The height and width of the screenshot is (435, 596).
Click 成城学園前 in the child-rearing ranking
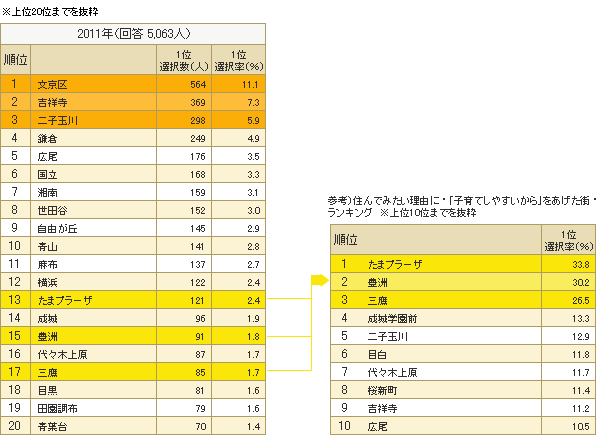click(x=392, y=318)
